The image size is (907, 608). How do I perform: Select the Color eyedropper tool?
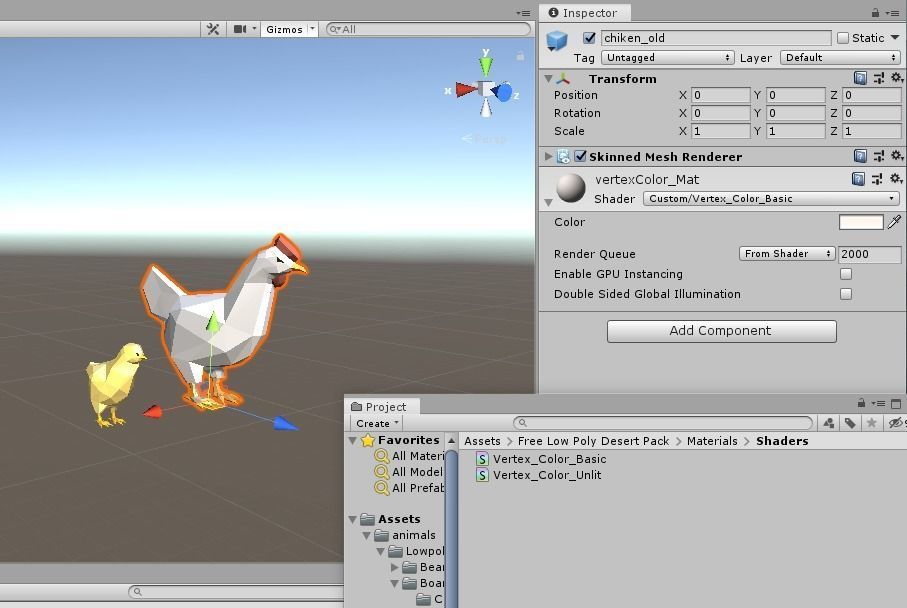(894, 222)
